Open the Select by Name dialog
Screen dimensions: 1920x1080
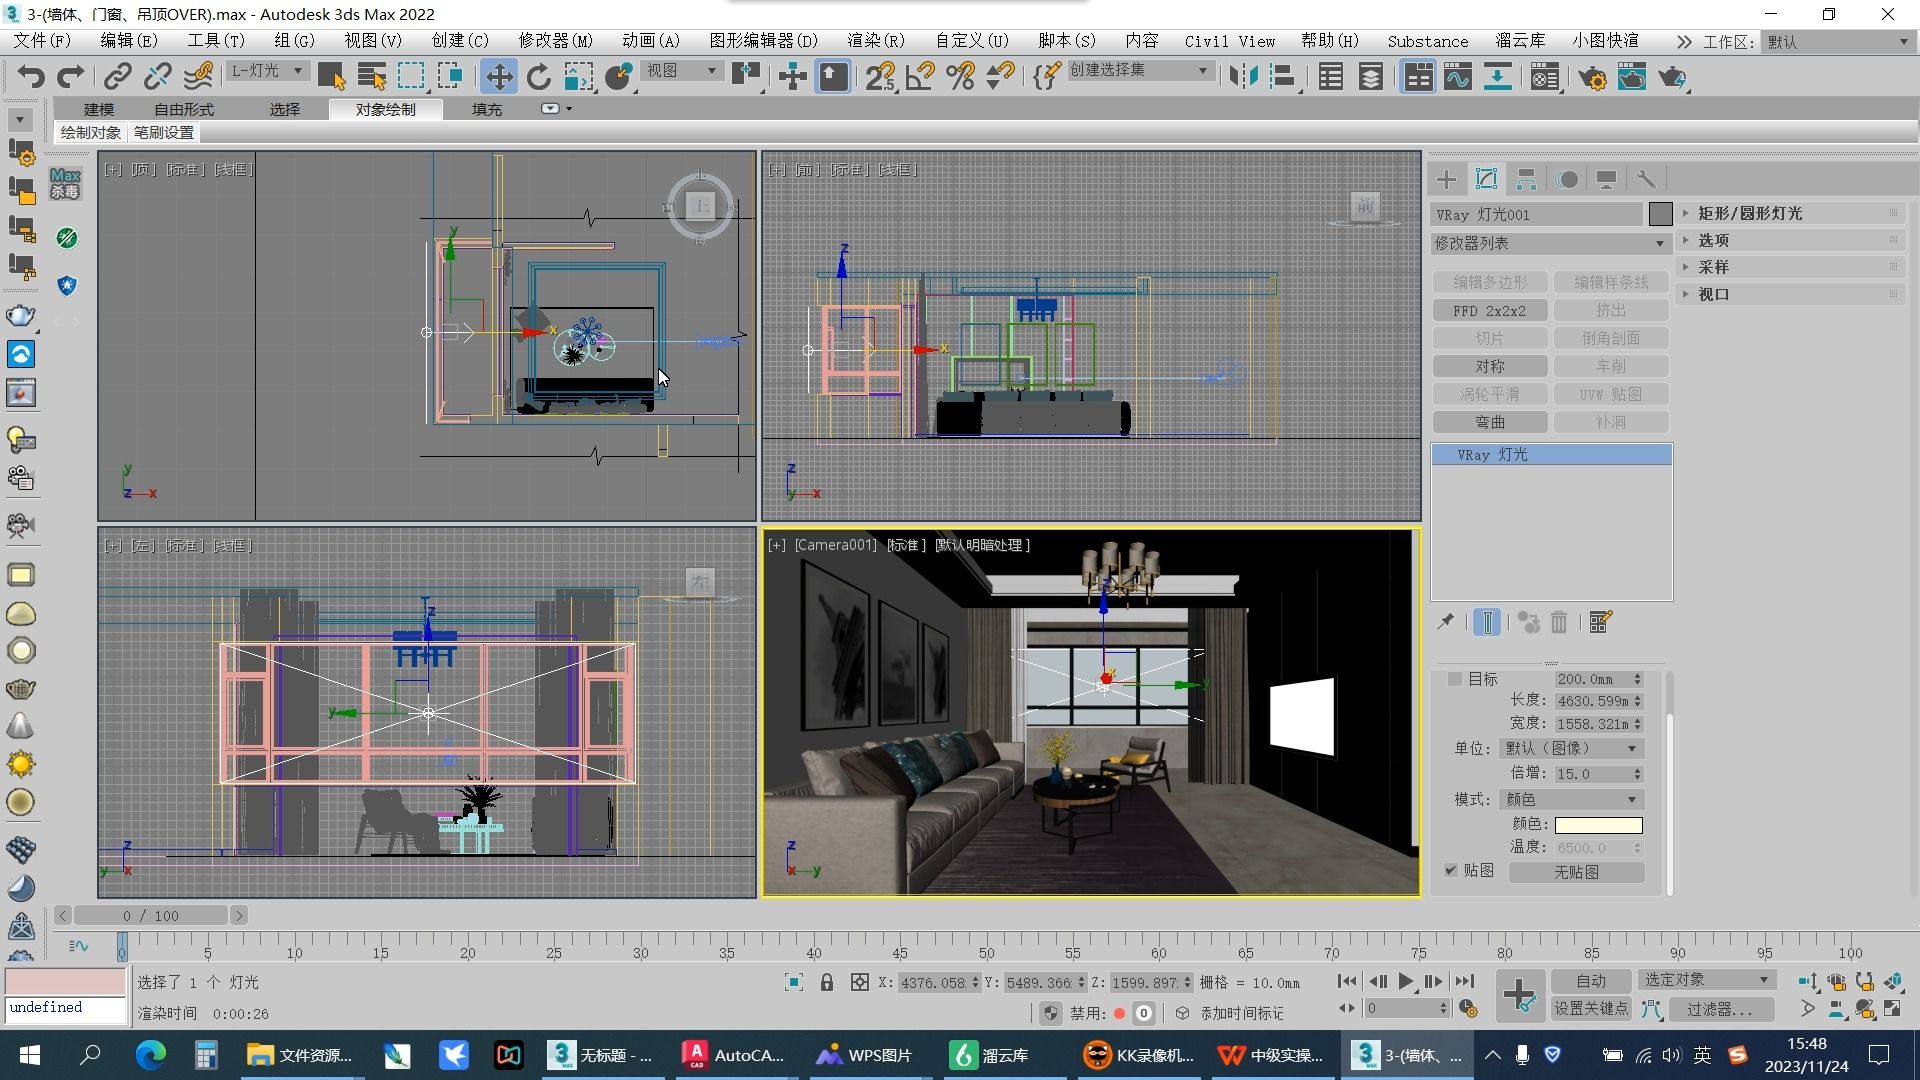point(371,76)
